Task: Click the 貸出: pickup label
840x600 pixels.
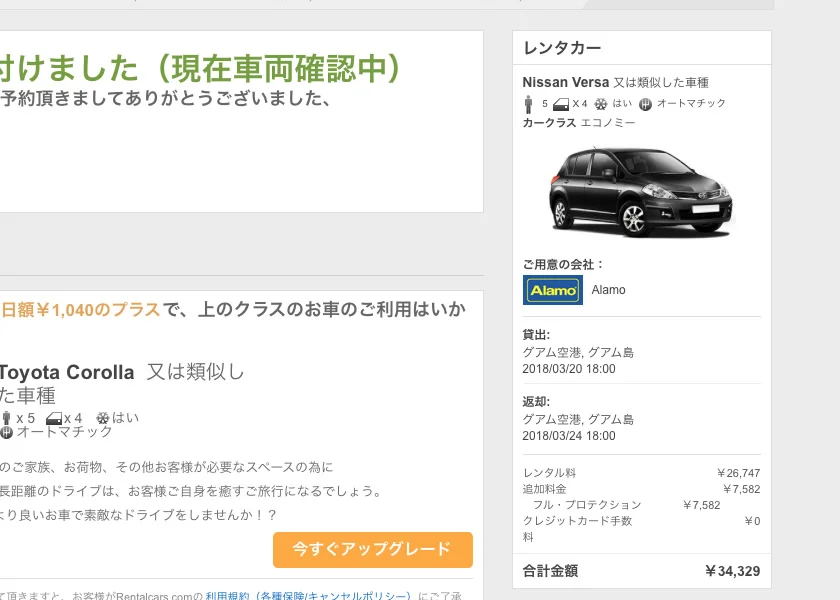Action: click(x=536, y=335)
